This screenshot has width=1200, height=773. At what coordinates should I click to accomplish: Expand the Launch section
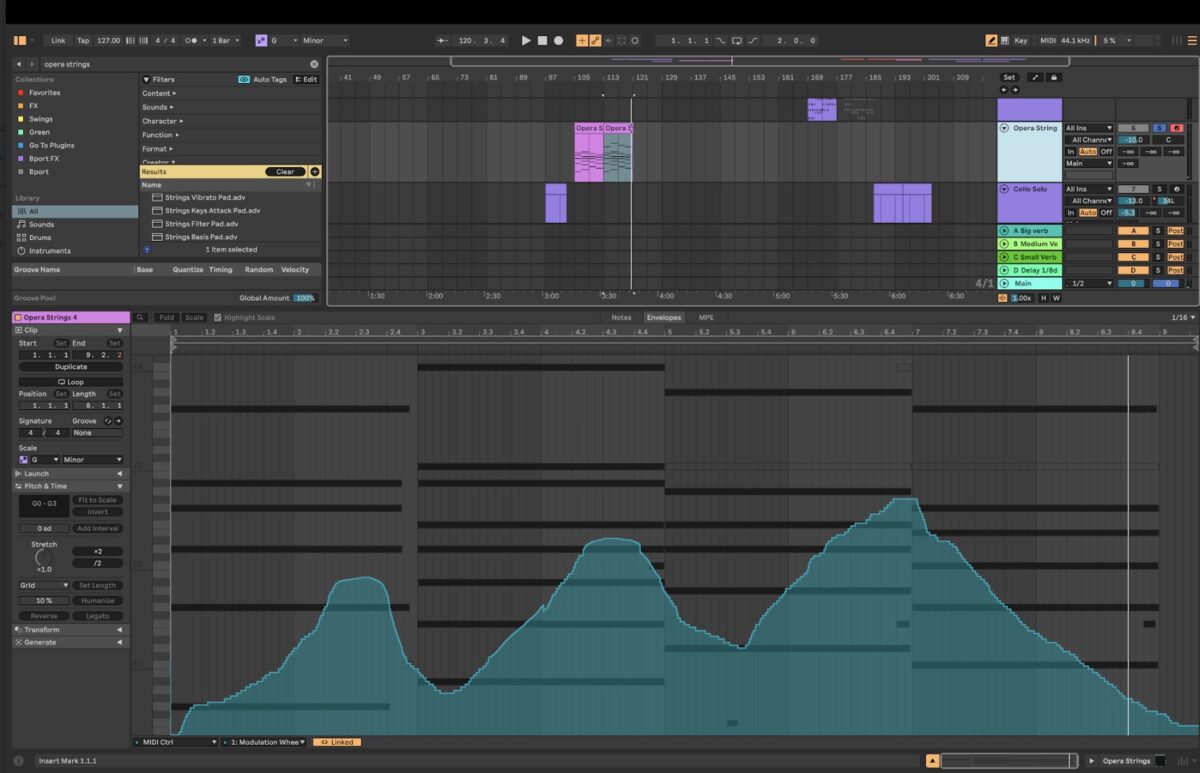120,474
